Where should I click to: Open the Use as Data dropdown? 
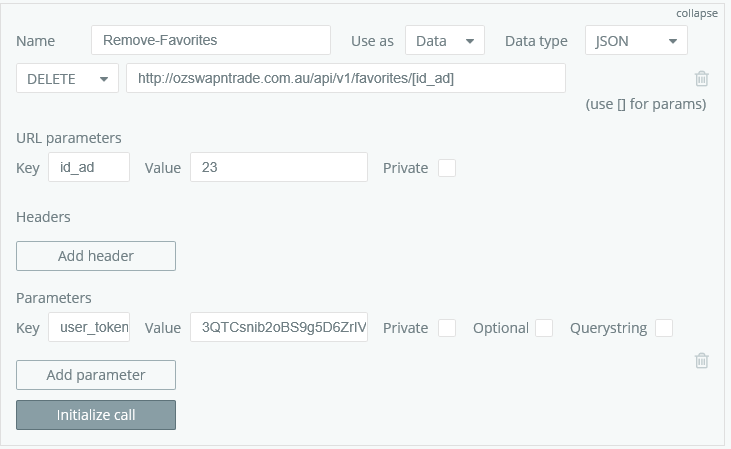tap(445, 41)
